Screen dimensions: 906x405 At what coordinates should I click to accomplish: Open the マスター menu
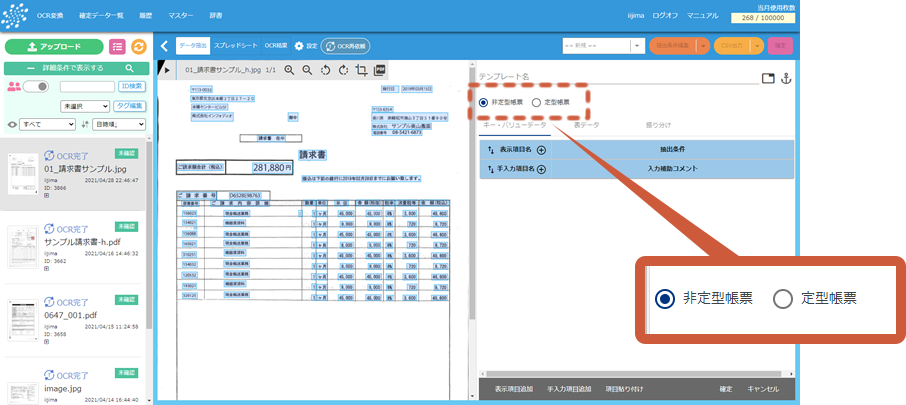[181, 16]
